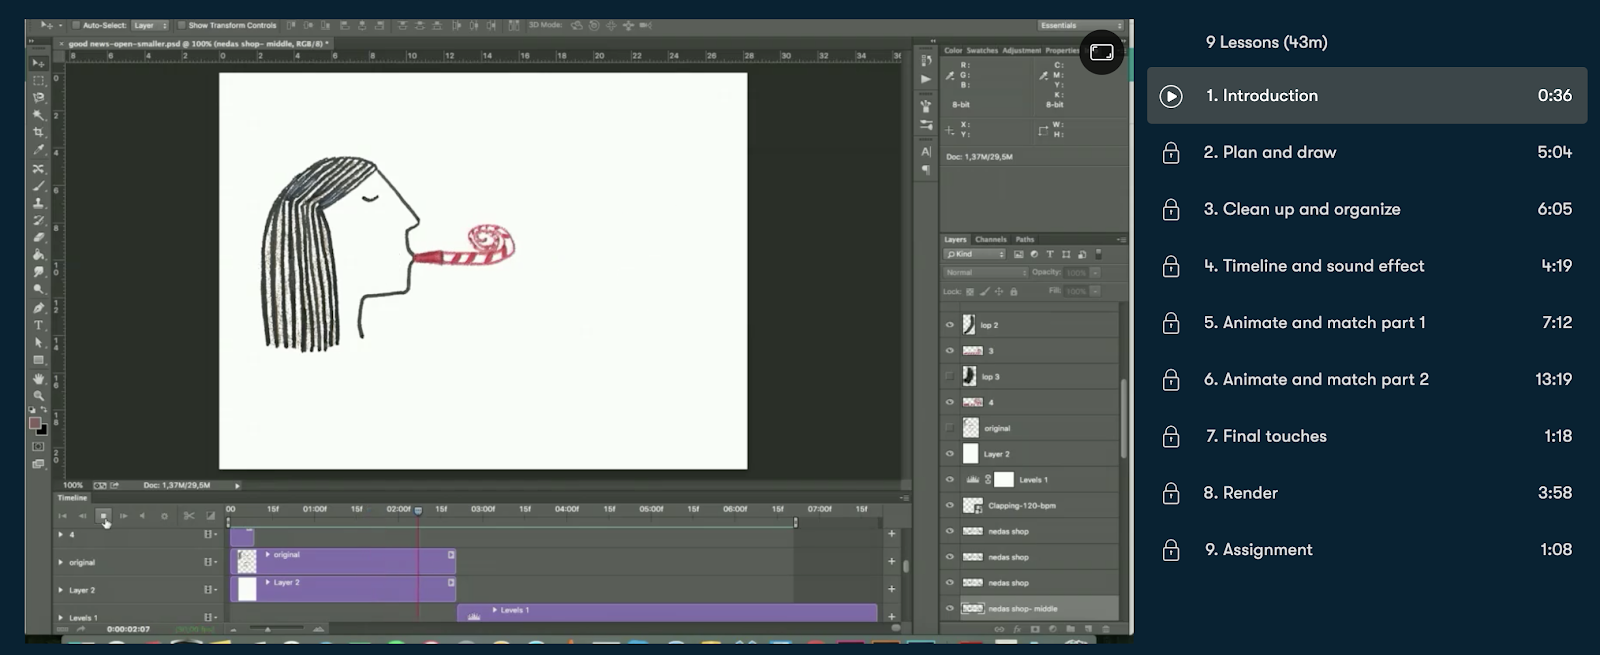Add media to the 'original' track

click(891, 561)
